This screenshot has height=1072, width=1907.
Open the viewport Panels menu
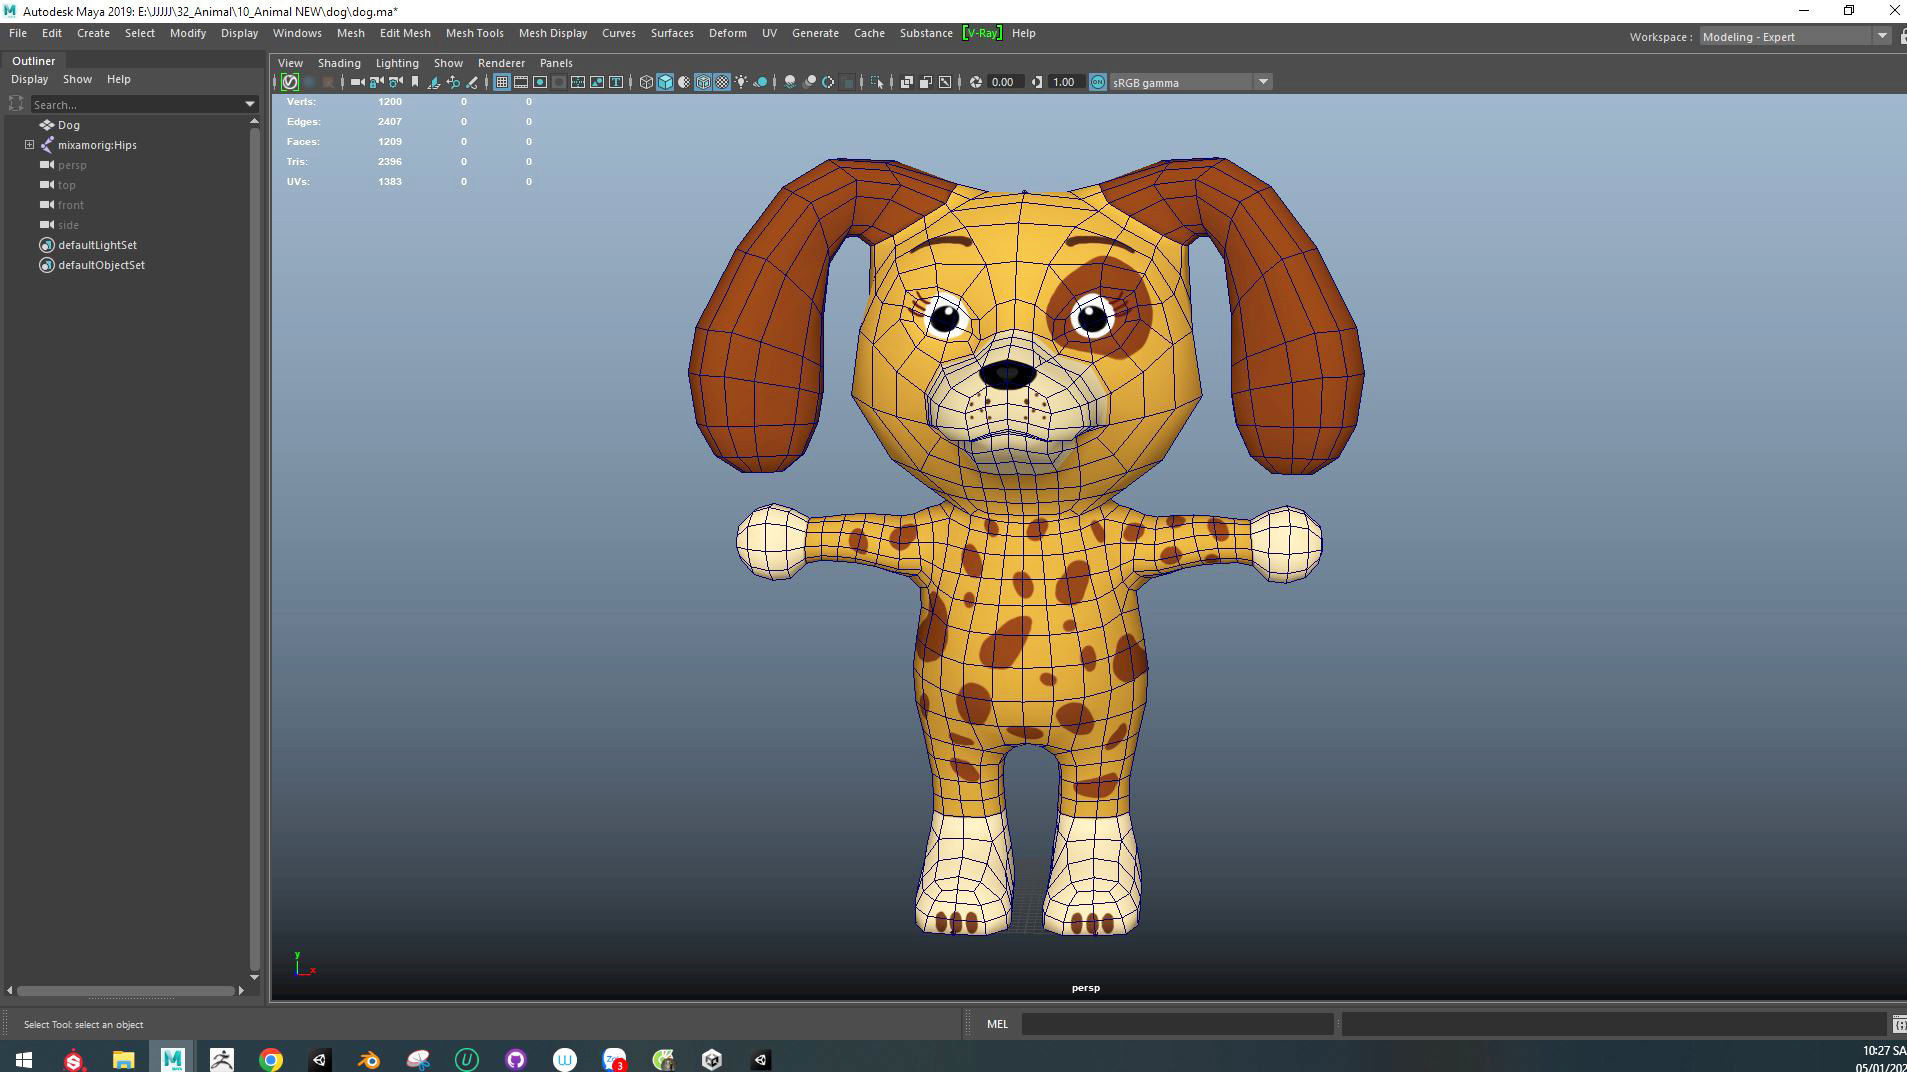point(556,63)
